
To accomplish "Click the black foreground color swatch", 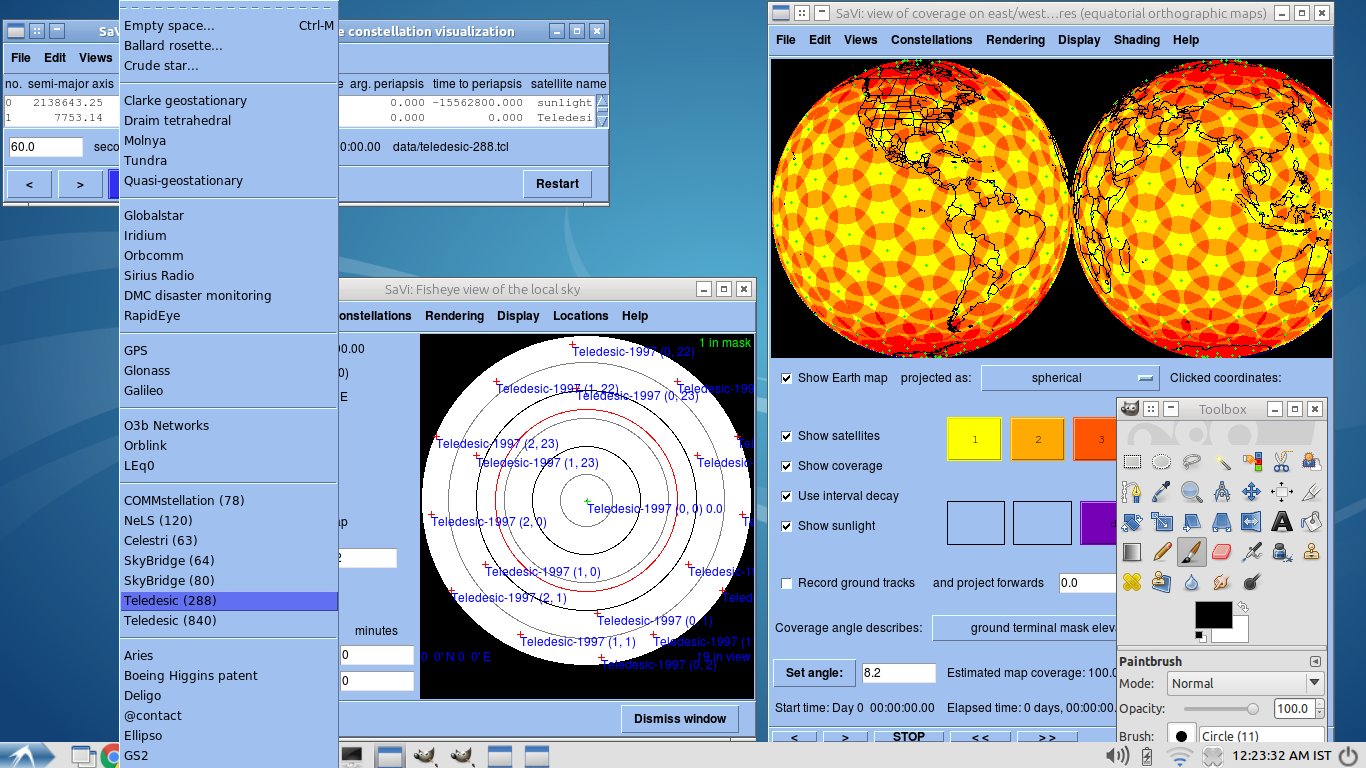I will tap(1214, 615).
